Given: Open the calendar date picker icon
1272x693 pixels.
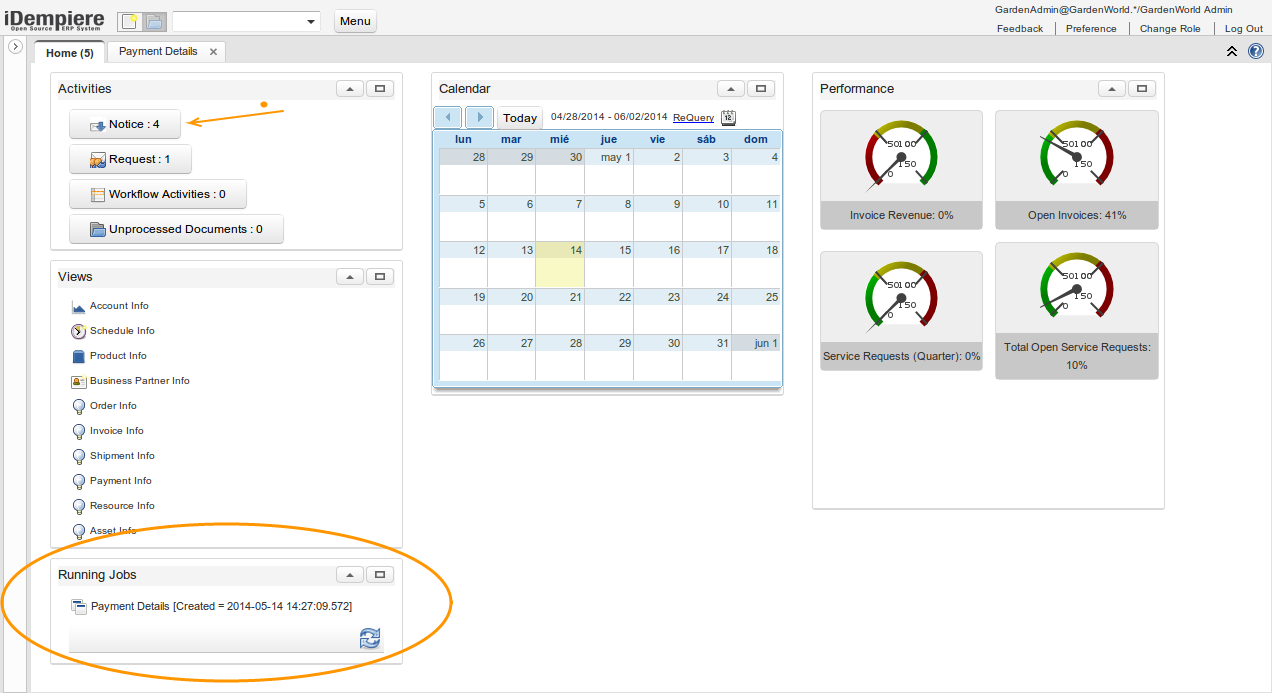Looking at the screenshot, I should pyautogui.click(x=728, y=118).
